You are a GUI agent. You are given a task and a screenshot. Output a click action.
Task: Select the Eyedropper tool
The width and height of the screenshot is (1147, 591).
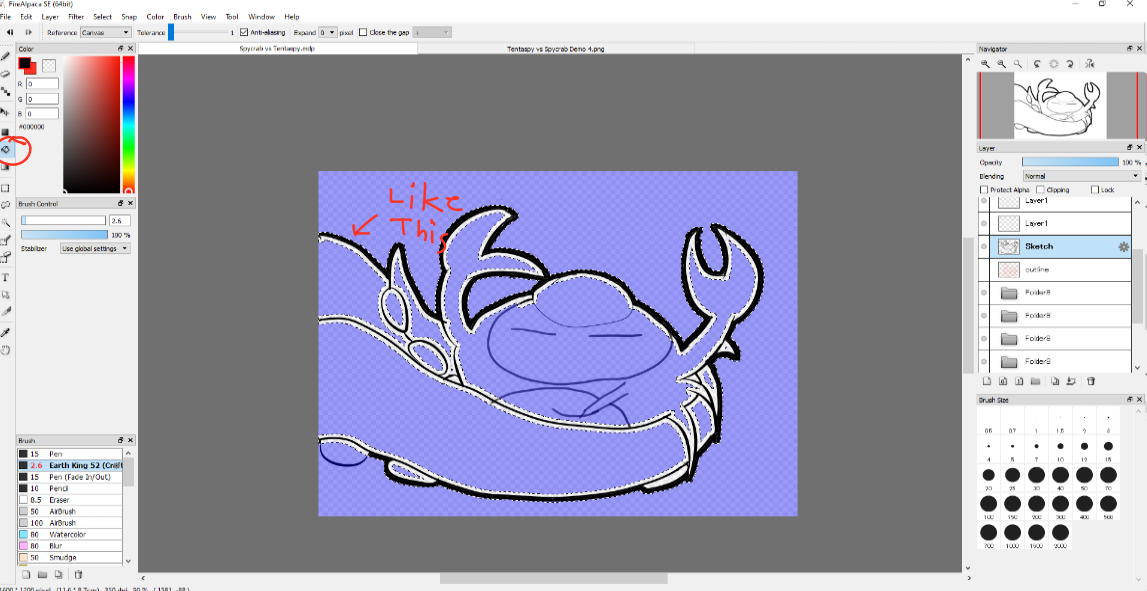[x=5, y=332]
